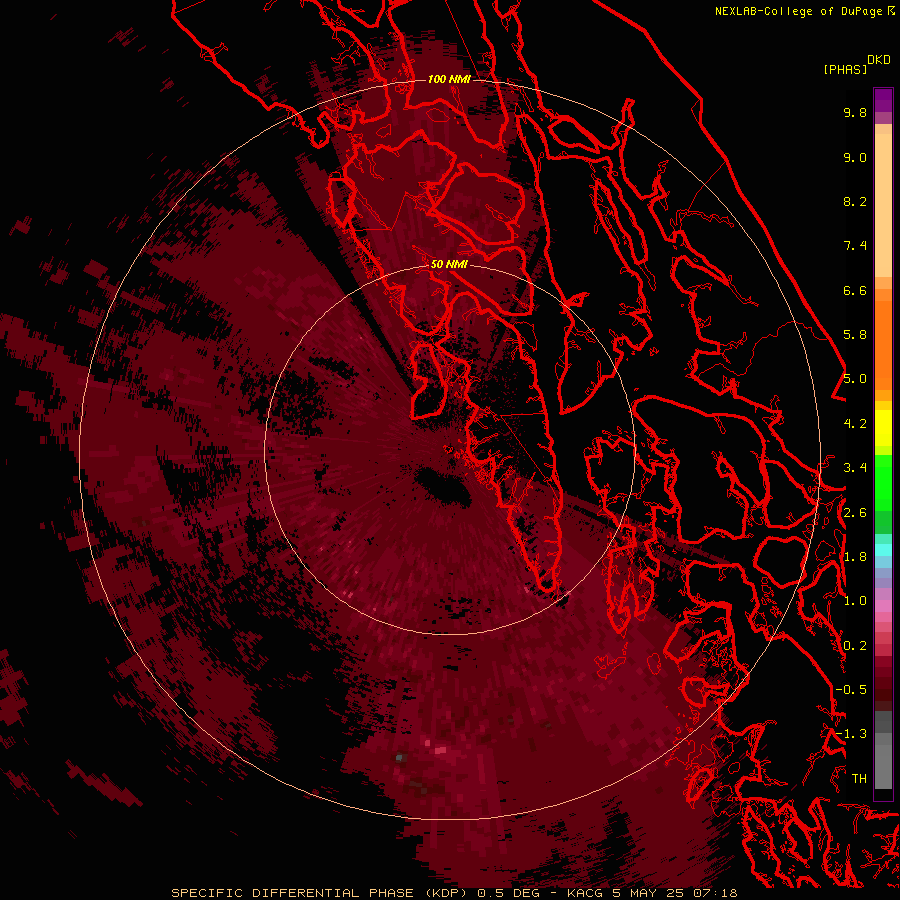Click the 3.4 value on color scale
The height and width of the screenshot is (900, 900).
[855, 468]
